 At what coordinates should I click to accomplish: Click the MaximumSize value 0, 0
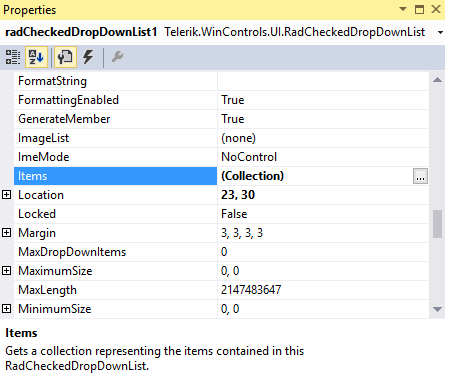pyautogui.click(x=230, y=271)
